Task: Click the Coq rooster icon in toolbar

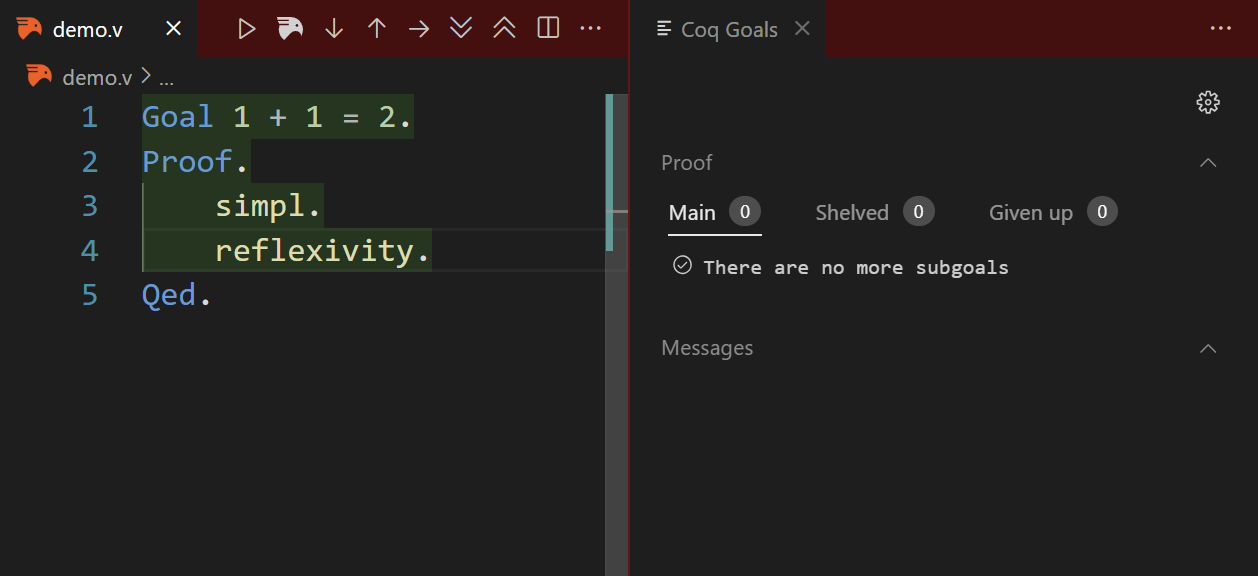Action: point(290,29)
